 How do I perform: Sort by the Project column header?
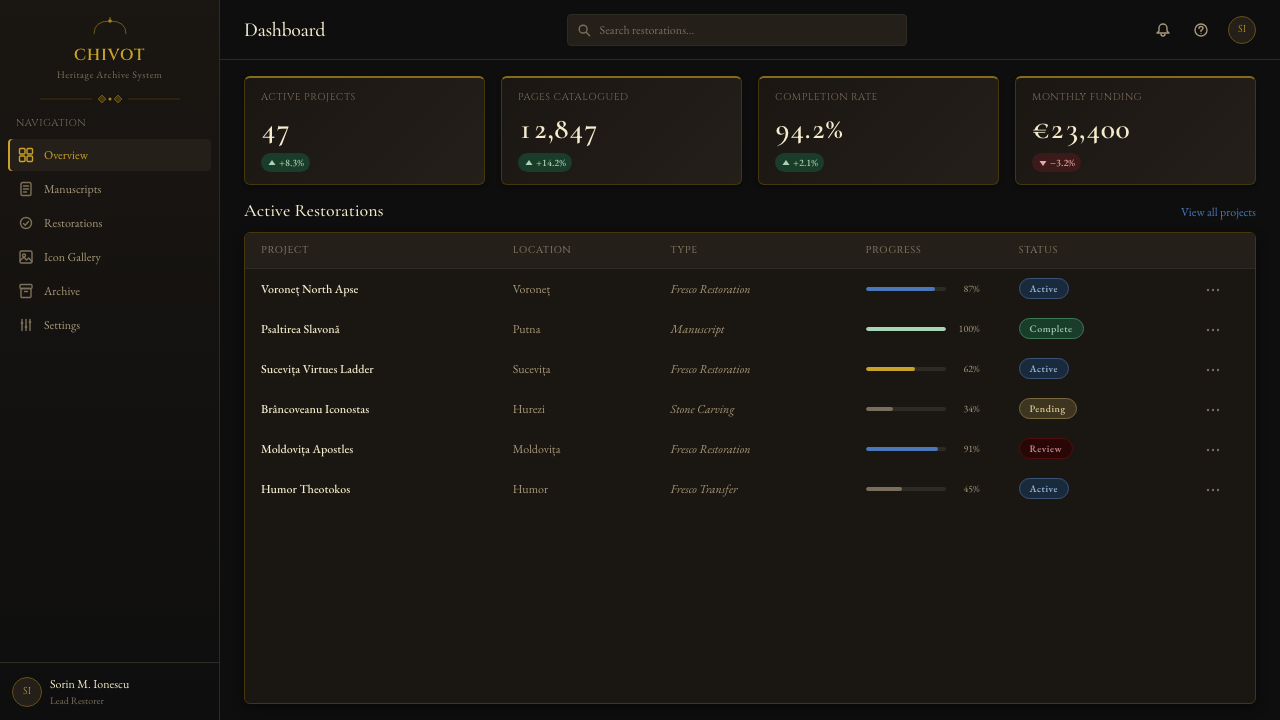(x=285, y=250)
